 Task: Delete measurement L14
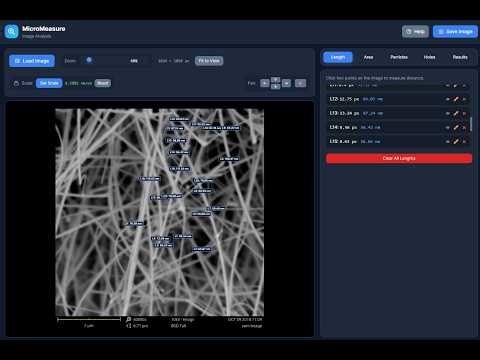coord(464,127)
